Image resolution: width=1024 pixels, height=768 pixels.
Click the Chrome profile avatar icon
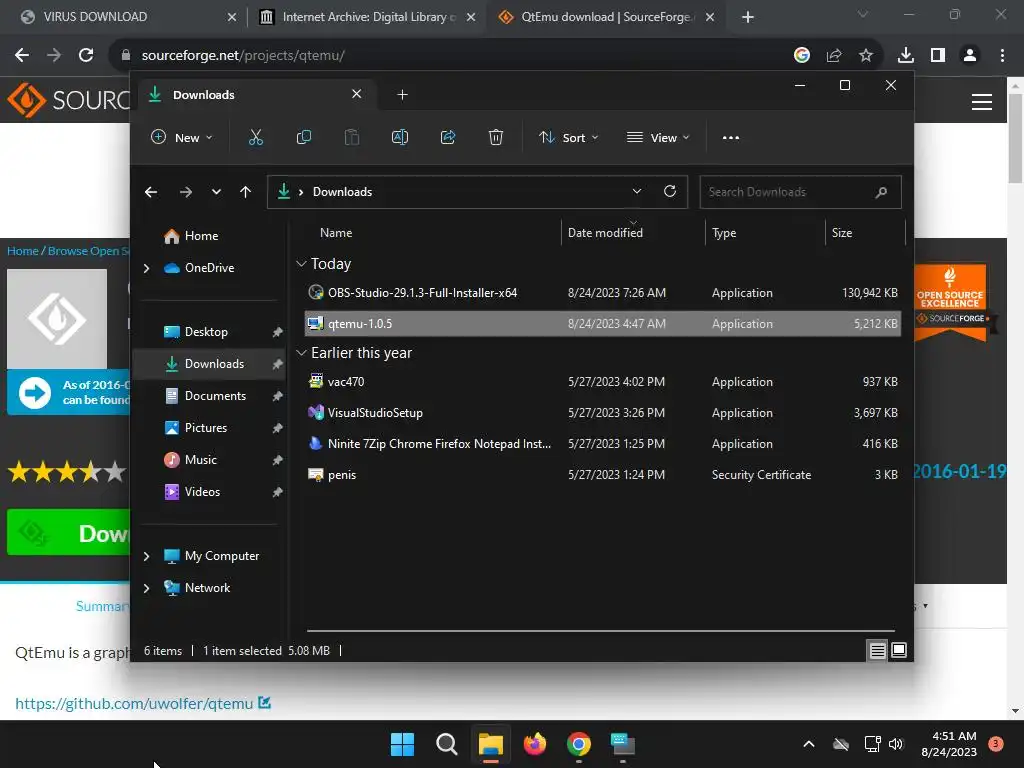pos(970,55)
